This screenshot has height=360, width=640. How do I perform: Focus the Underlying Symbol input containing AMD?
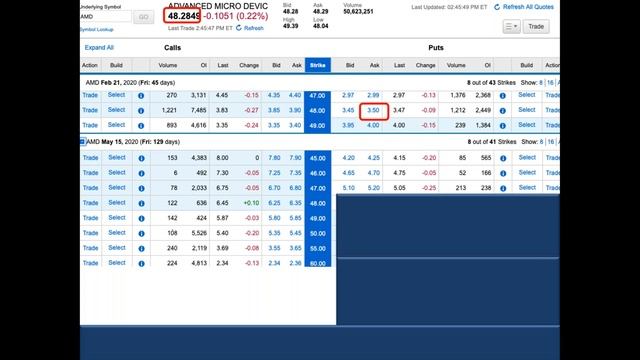pos(106,17)
